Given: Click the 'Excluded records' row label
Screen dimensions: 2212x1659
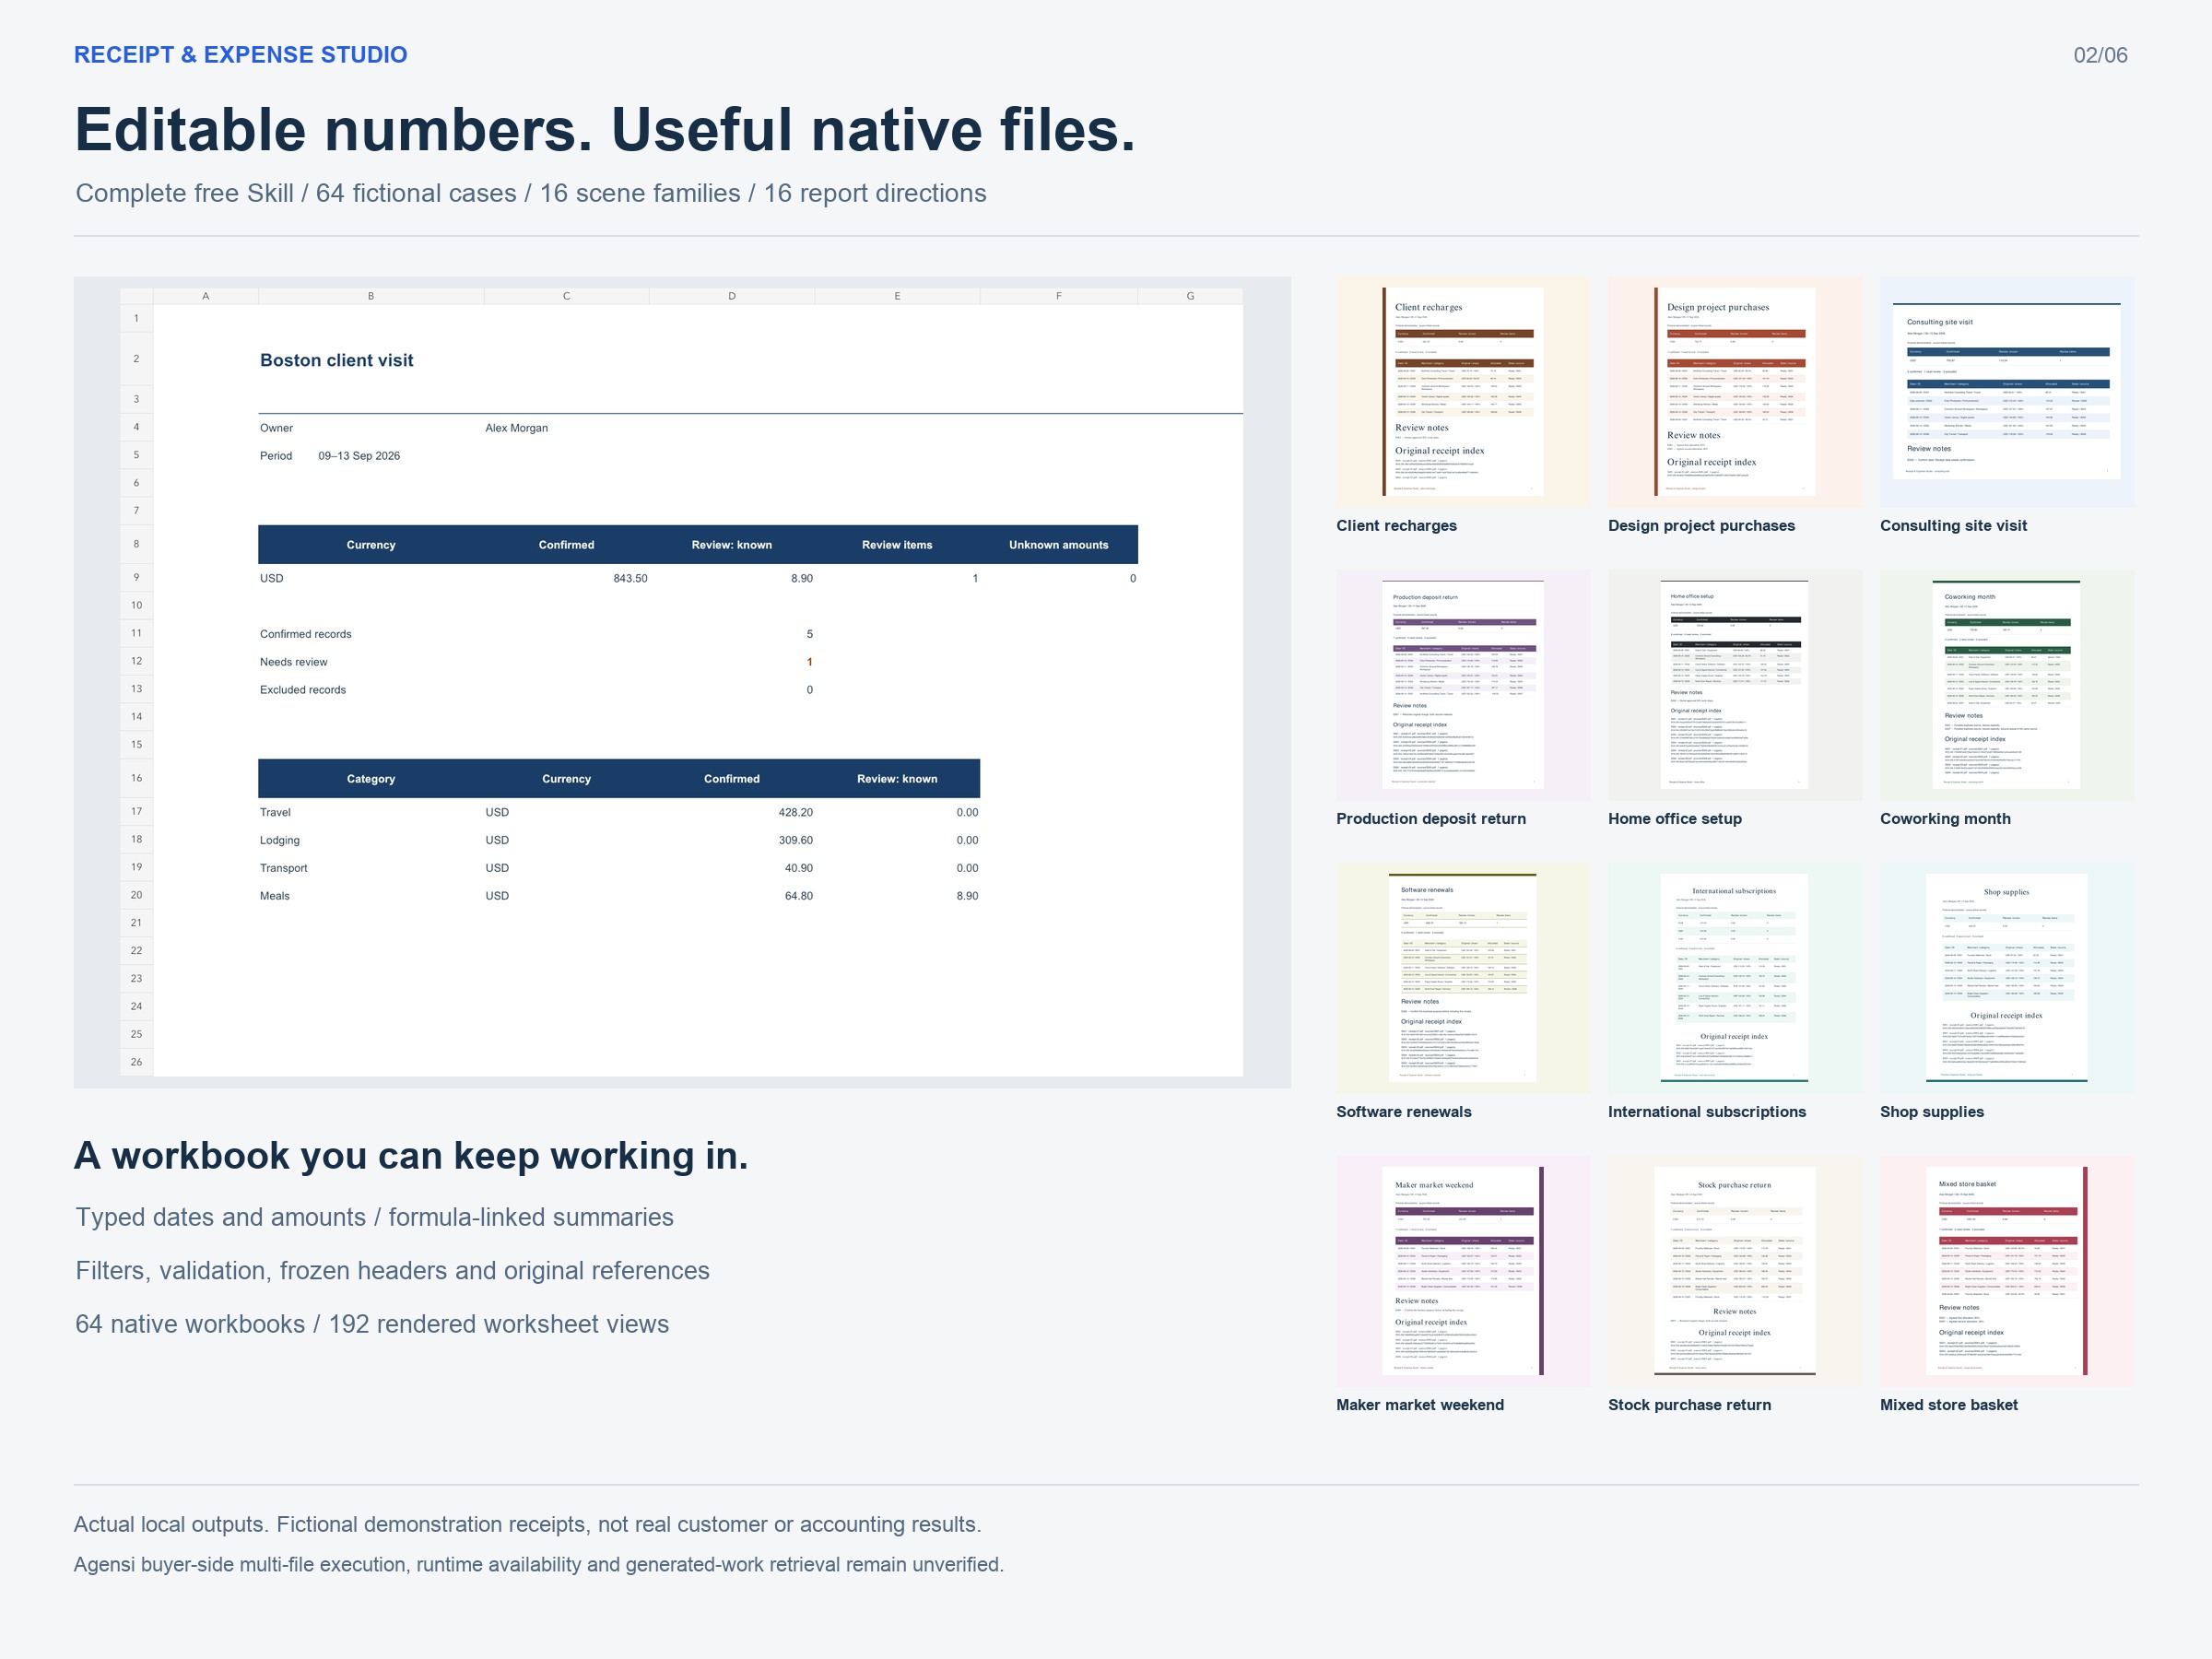Looking at the screenshot, I should coord(302,690).
